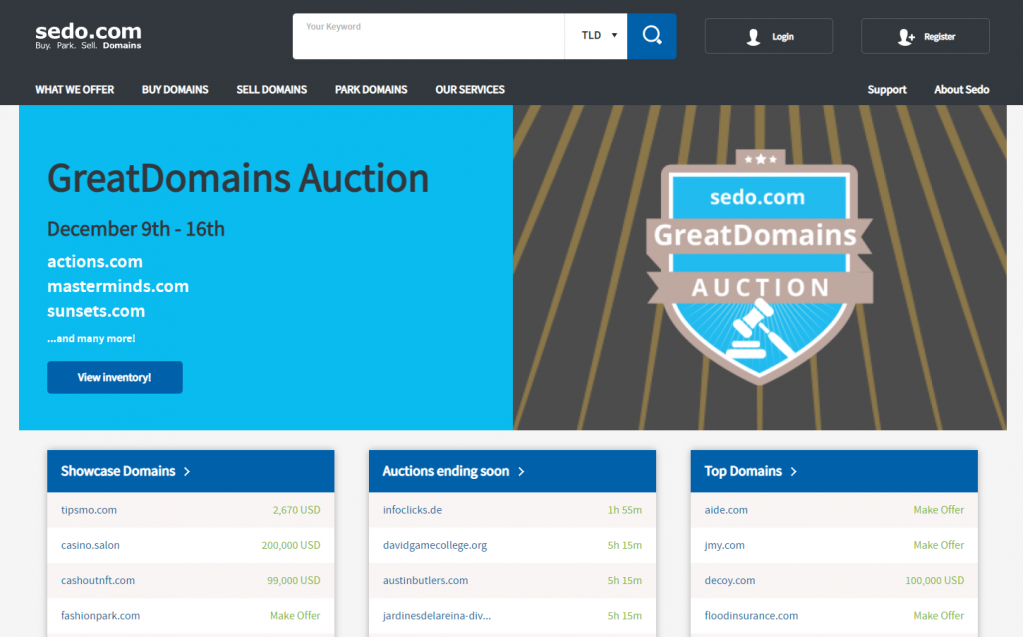
Task: Open the jardinesdelareina-div... auction
Action: coord(436,615)
